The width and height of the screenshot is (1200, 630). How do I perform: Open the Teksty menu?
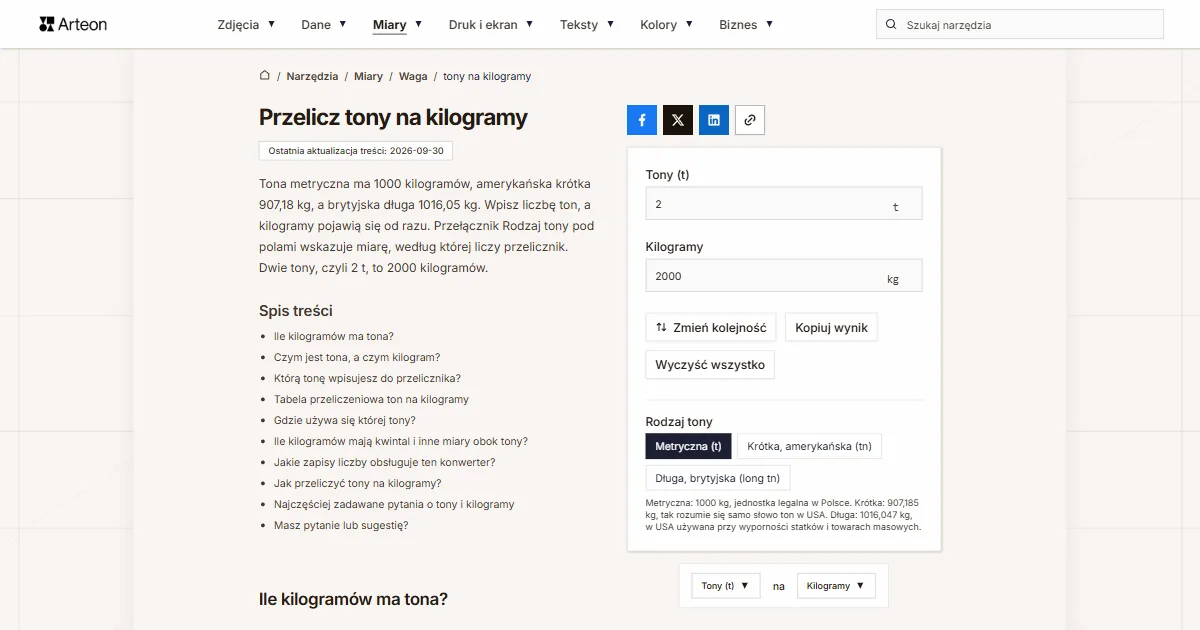click(587, 25)
